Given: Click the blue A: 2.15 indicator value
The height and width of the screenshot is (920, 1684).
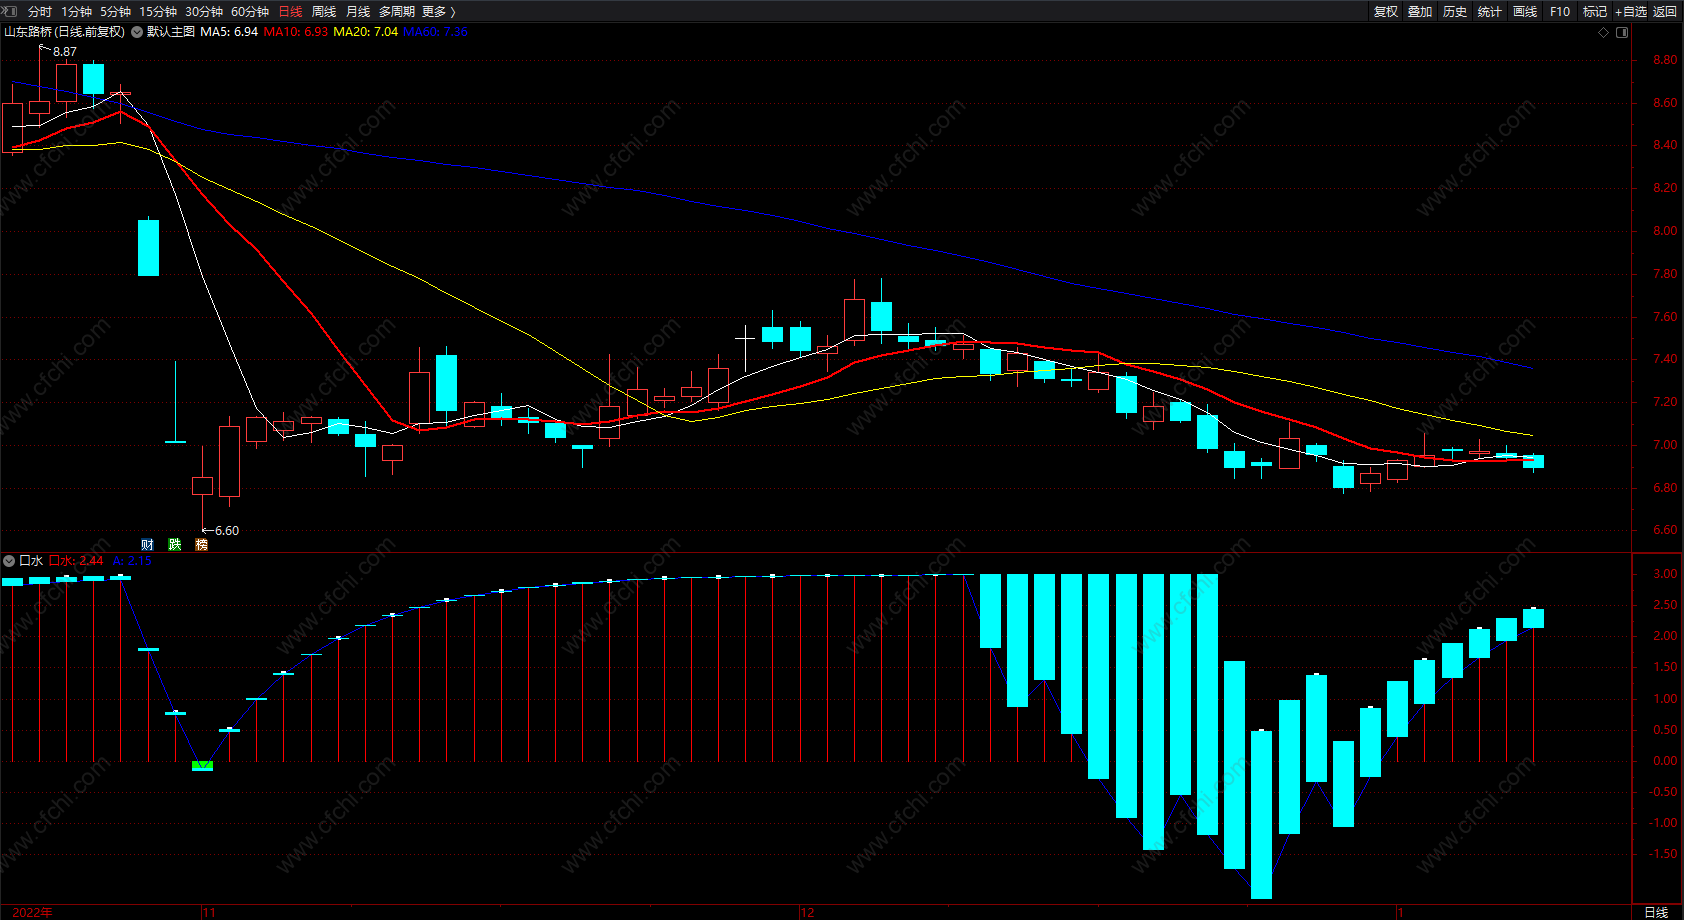Looking at the screenshot, I should click(132, 561).
